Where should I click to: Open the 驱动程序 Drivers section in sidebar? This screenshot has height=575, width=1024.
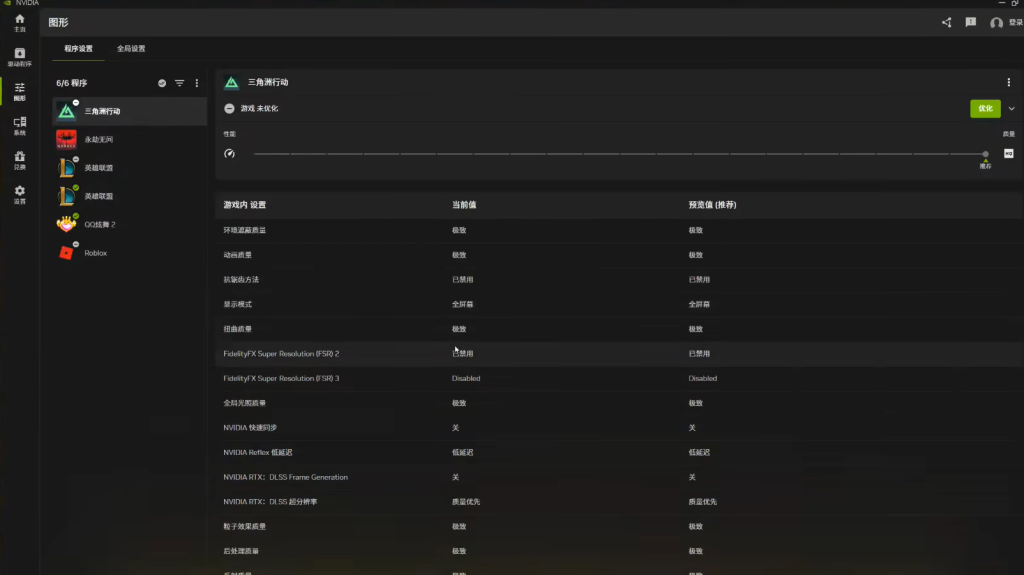point(20,57)
